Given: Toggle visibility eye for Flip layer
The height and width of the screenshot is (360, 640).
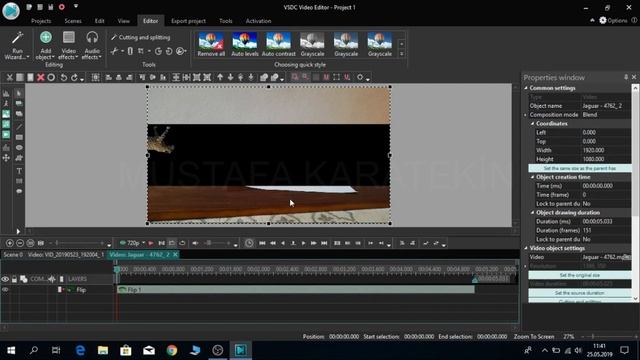Looking at the screenshot, I should (5, 290).
